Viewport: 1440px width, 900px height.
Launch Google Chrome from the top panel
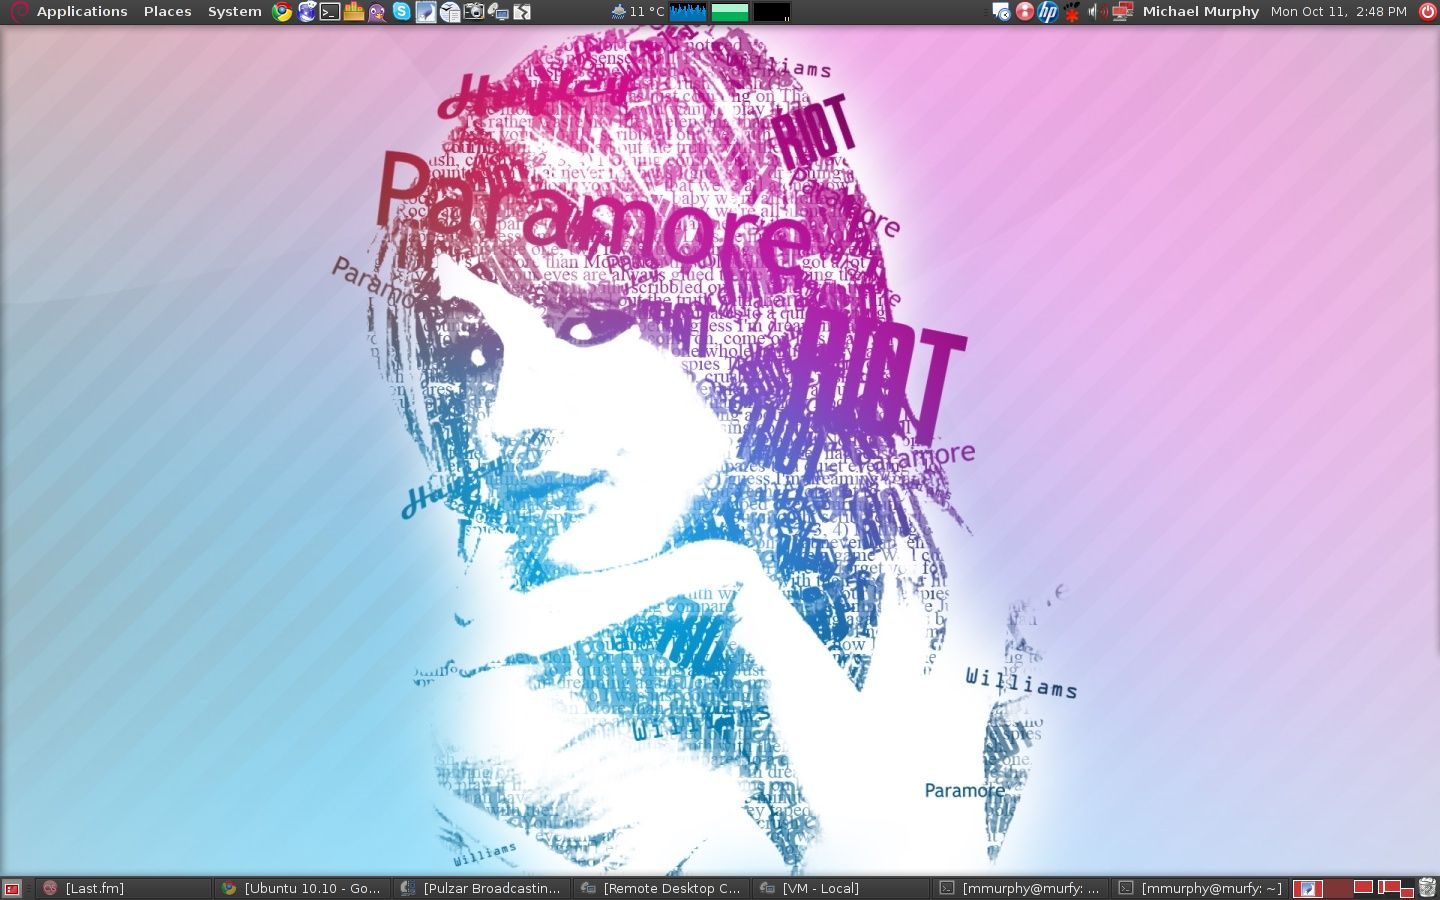pos(283,12)
